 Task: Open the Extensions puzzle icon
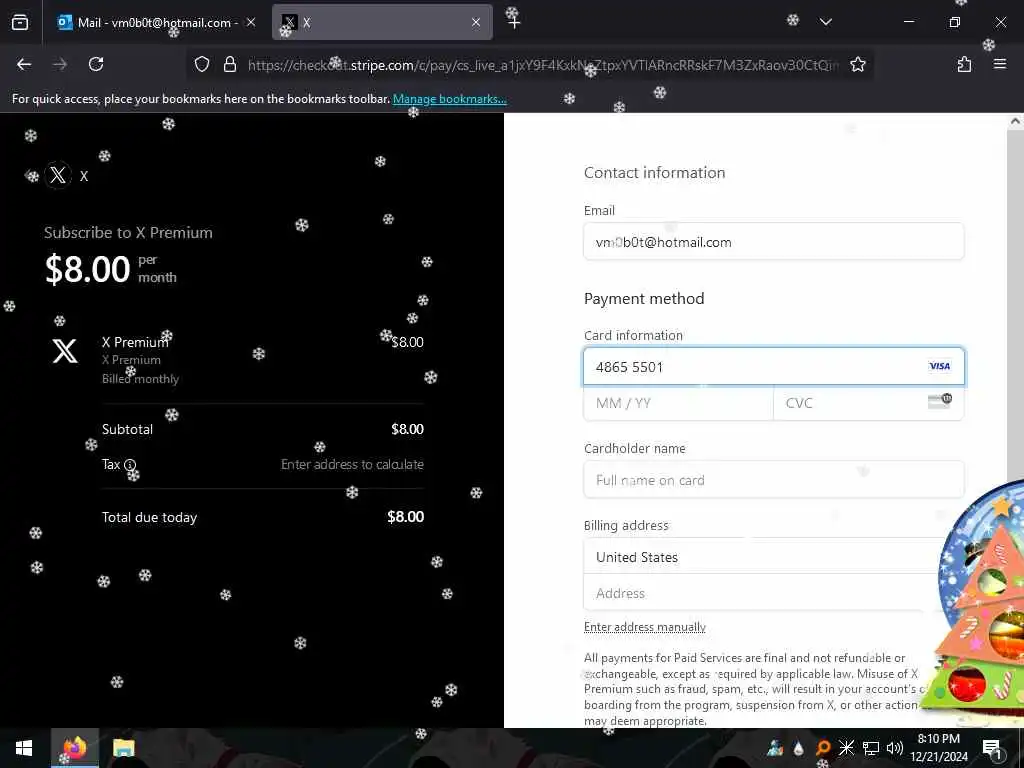[964, 64]
